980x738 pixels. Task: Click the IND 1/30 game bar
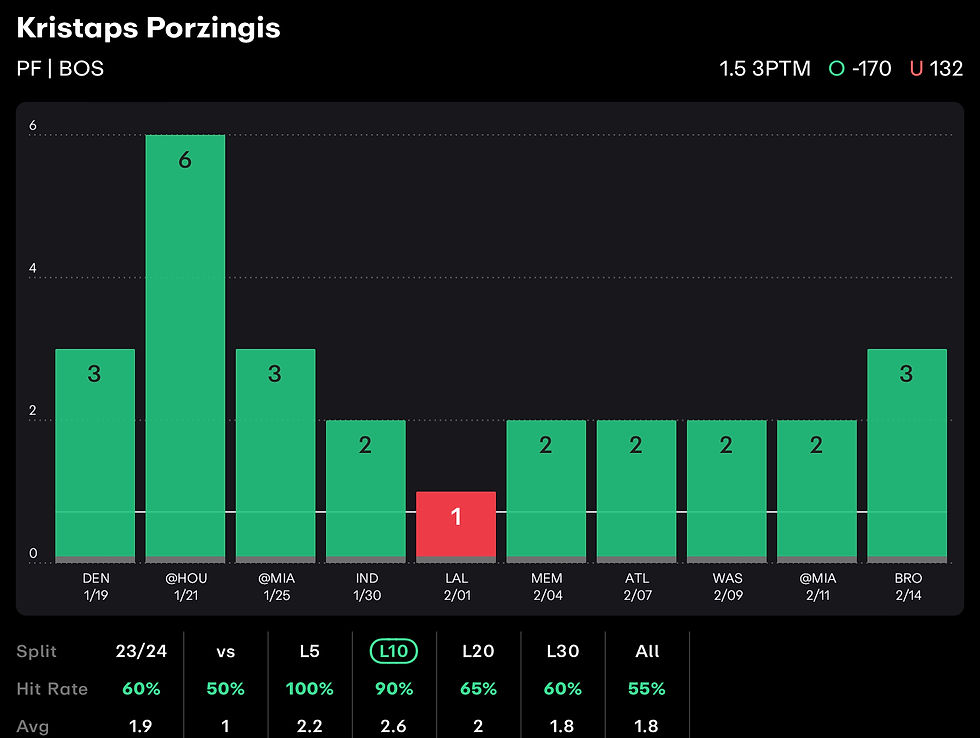tap(365, 488)
